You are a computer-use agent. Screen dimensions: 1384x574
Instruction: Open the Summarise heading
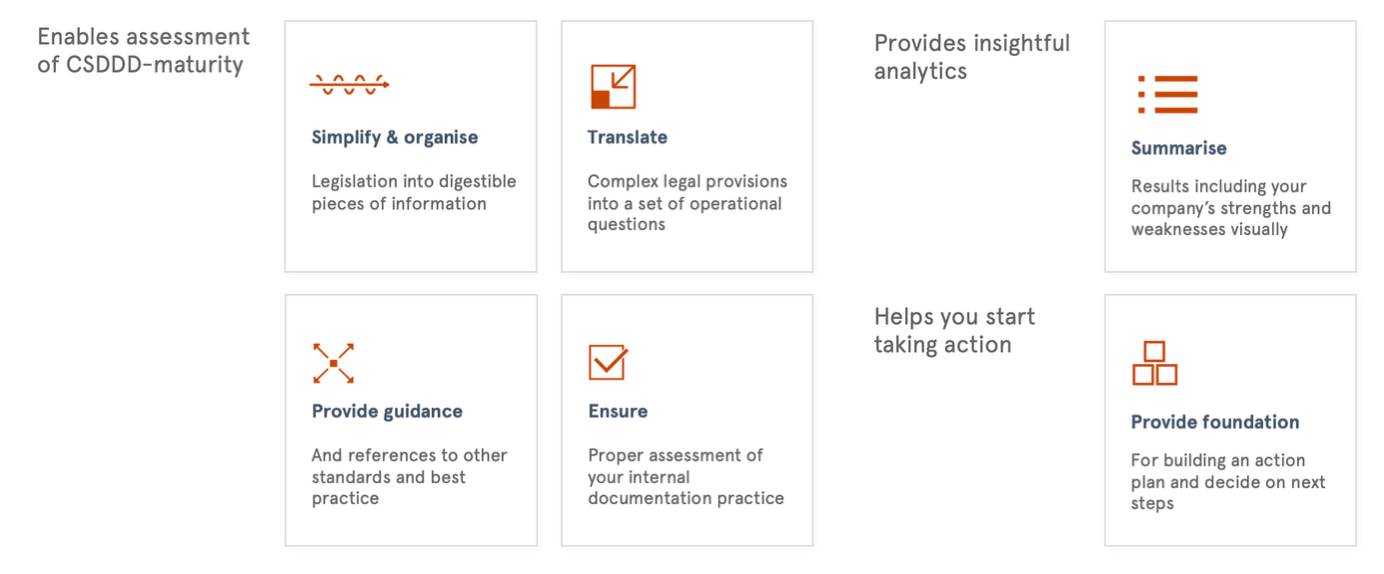click(1178, 148)
